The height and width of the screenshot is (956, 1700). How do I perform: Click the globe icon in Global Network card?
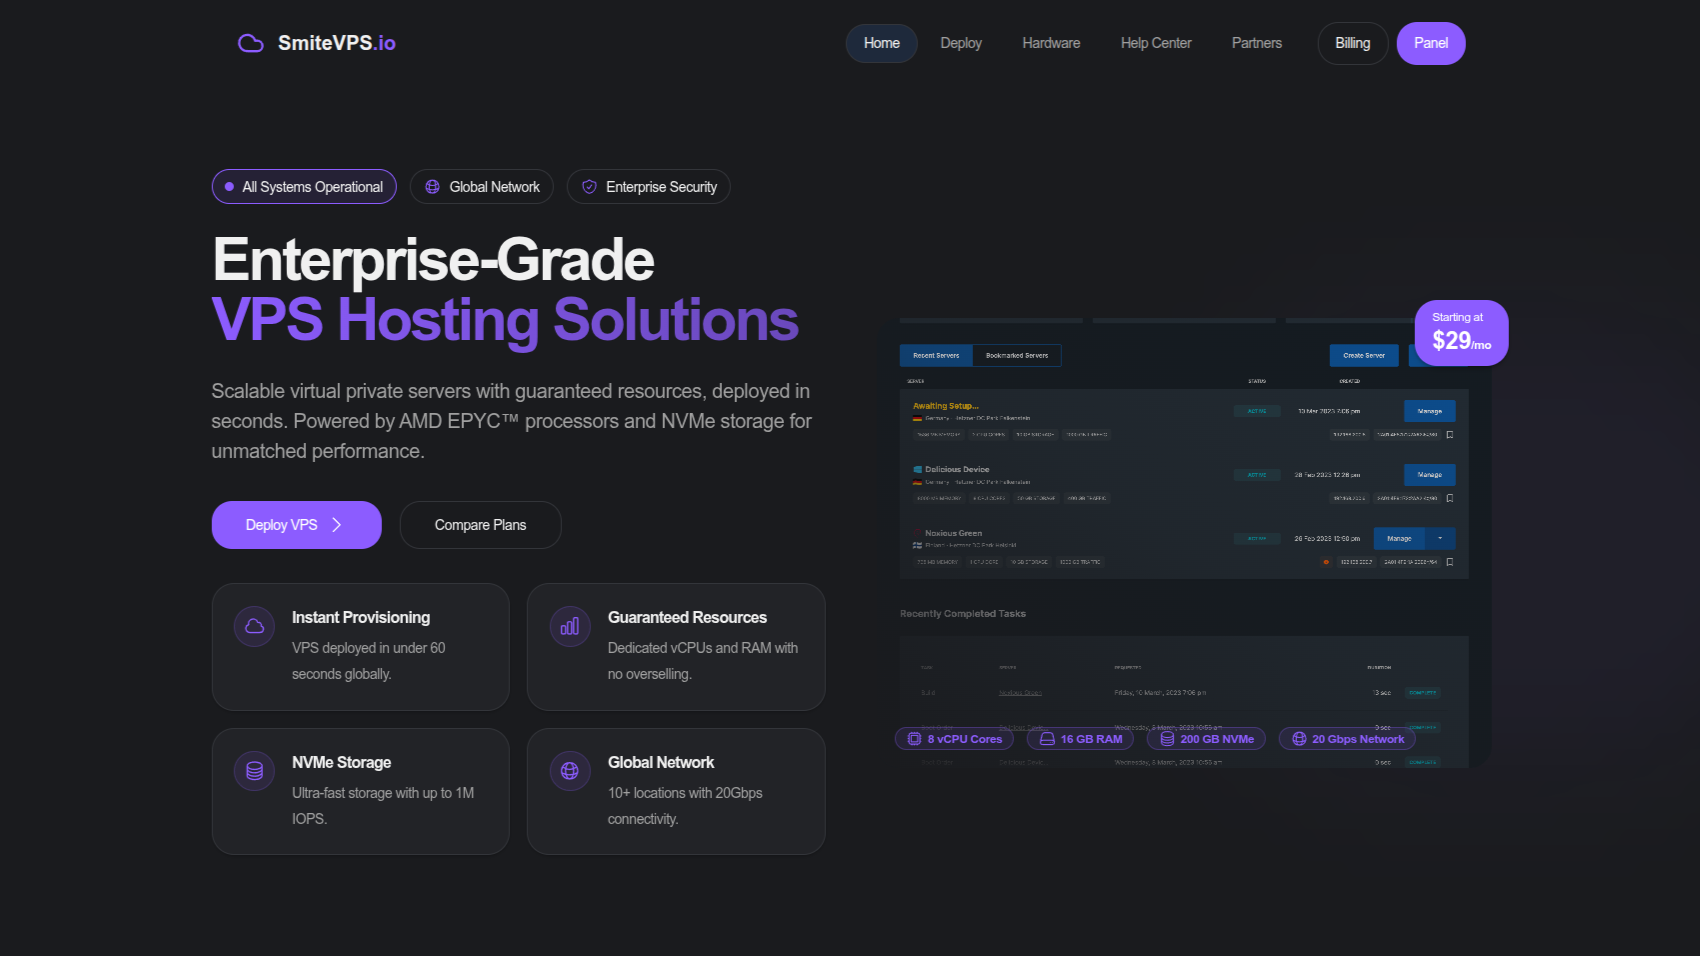570,771
